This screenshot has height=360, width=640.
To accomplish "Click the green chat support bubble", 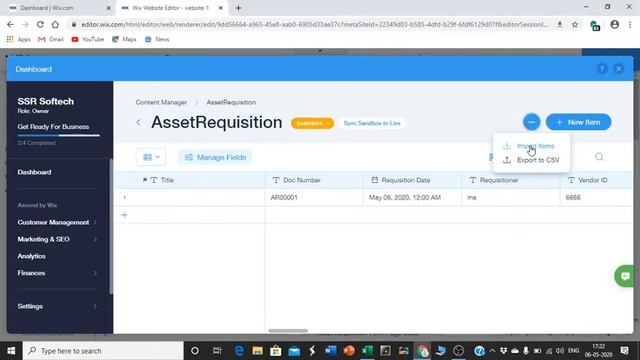I will tap(625, 276).
